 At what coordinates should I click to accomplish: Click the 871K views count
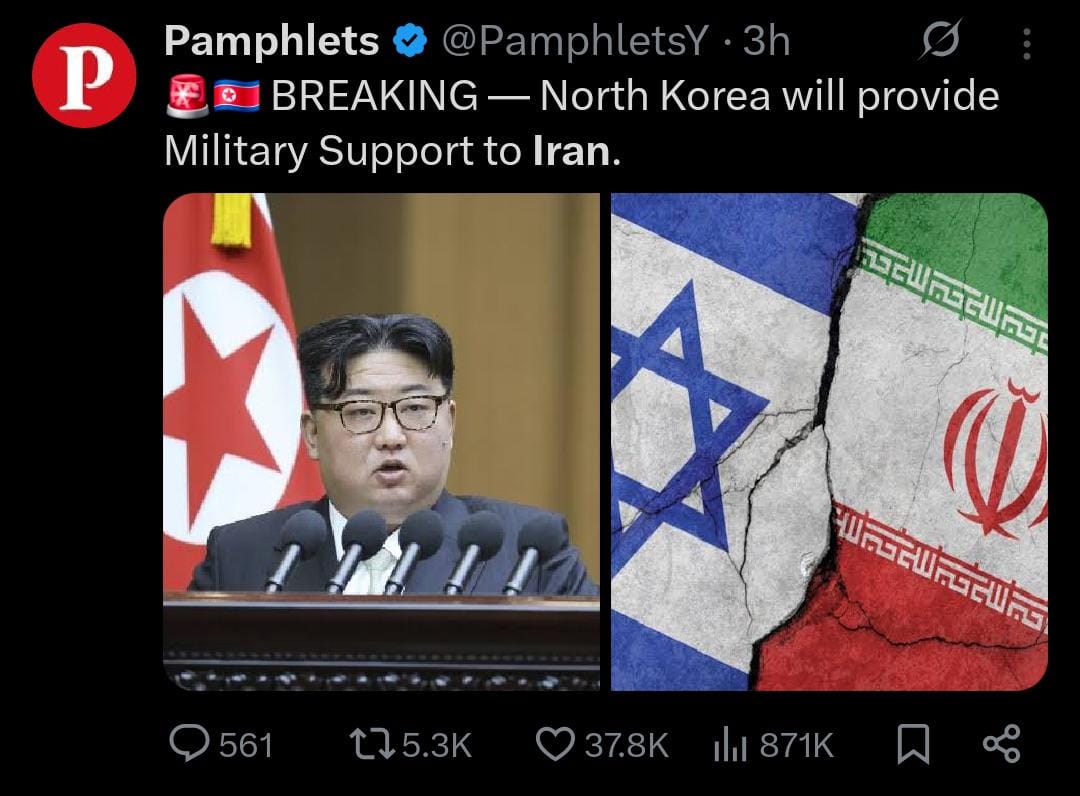(x=796, y=745)
